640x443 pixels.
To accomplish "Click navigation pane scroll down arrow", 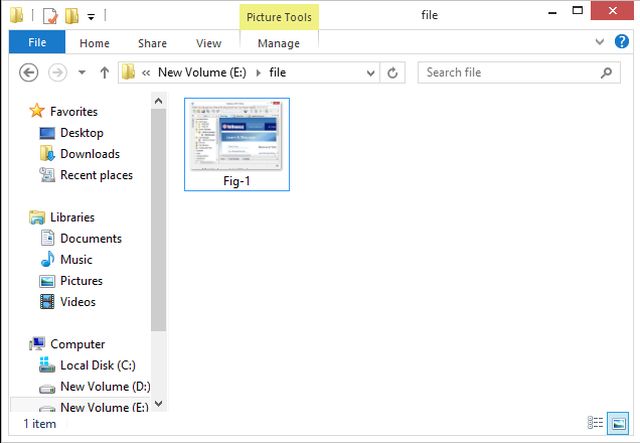I will pos(158,404).
